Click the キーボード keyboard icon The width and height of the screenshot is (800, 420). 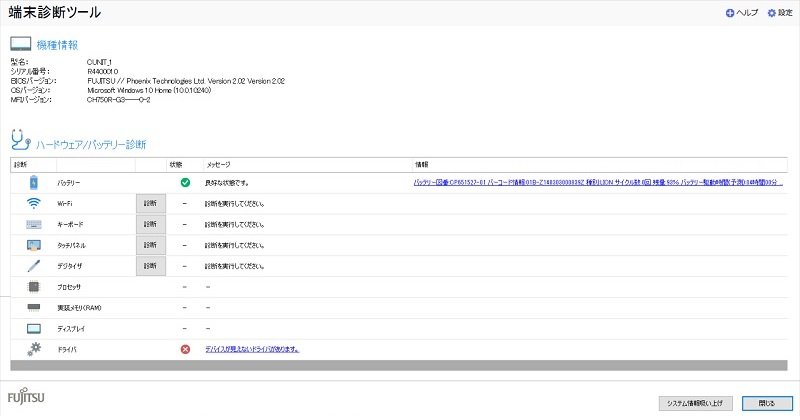click(34, 224)
